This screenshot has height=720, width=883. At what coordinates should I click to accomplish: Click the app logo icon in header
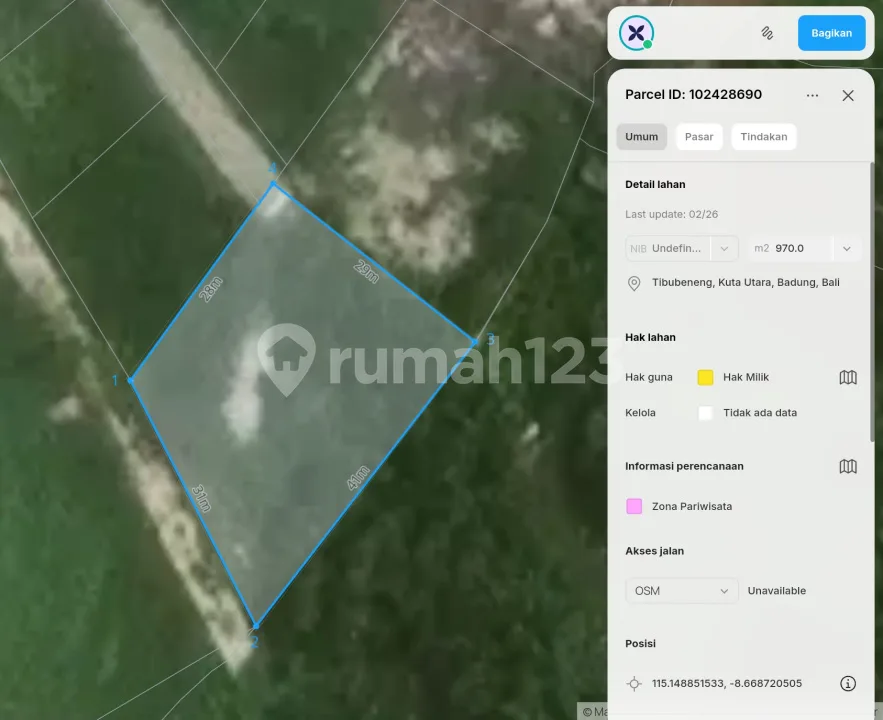(636, 33)
